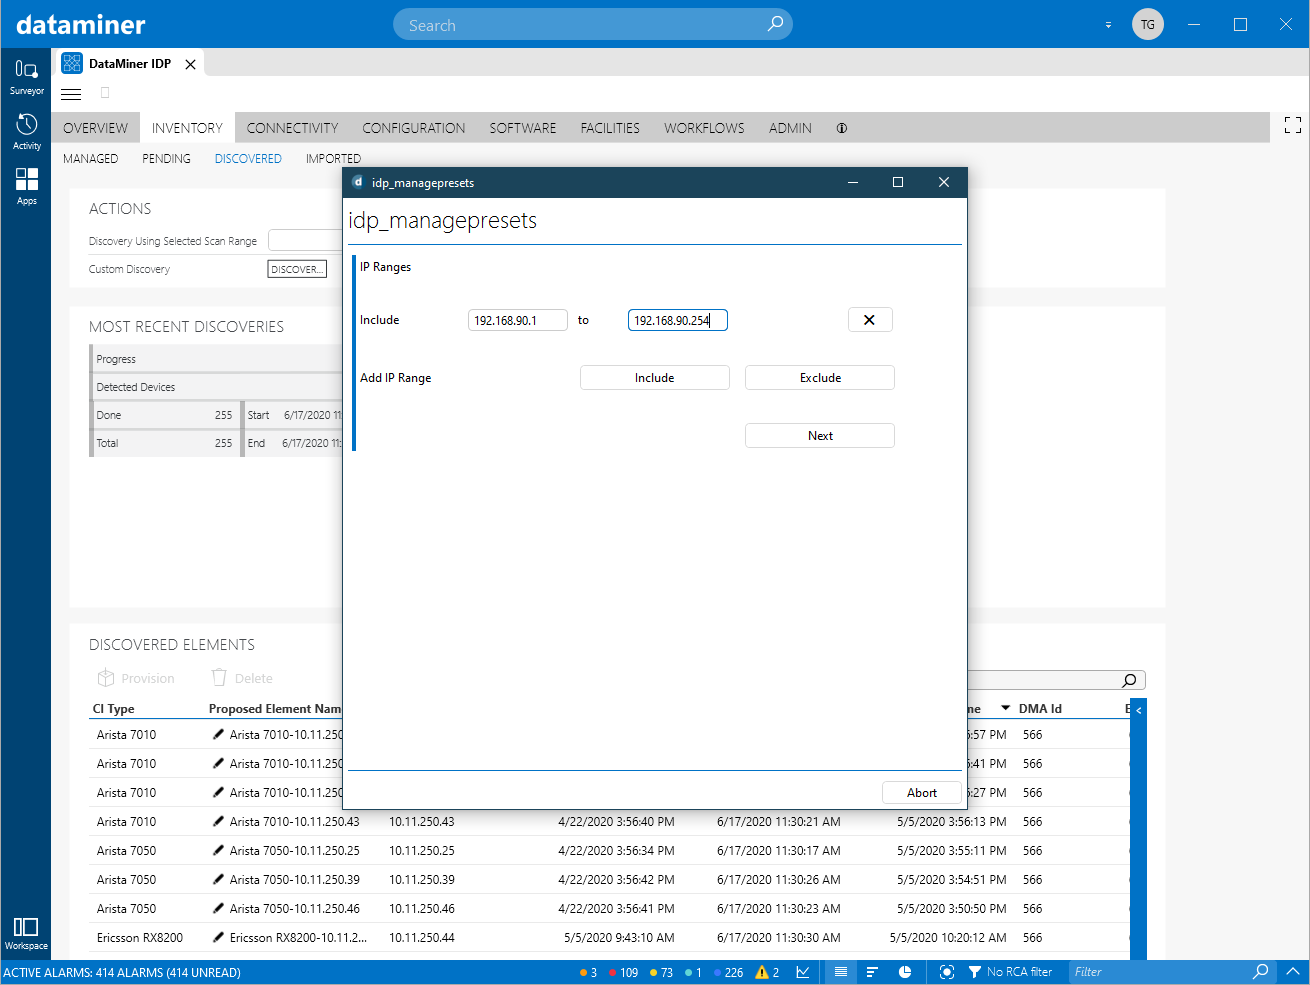Open the Apps sidebar panel
Screen dimensions: 1310x985
26,187
